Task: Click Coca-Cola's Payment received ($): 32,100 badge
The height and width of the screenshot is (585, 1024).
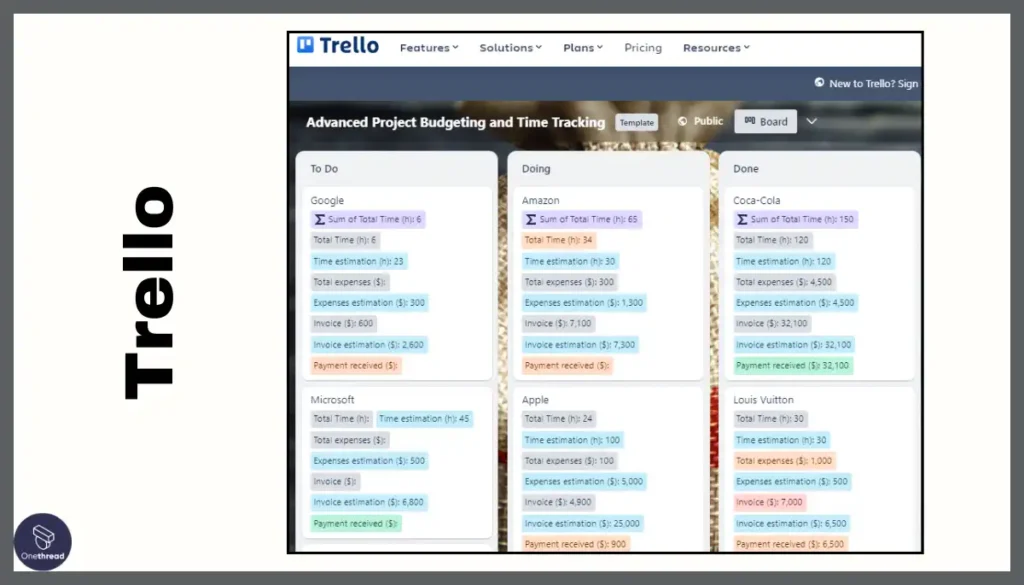Action: click(x=793, y=366)
